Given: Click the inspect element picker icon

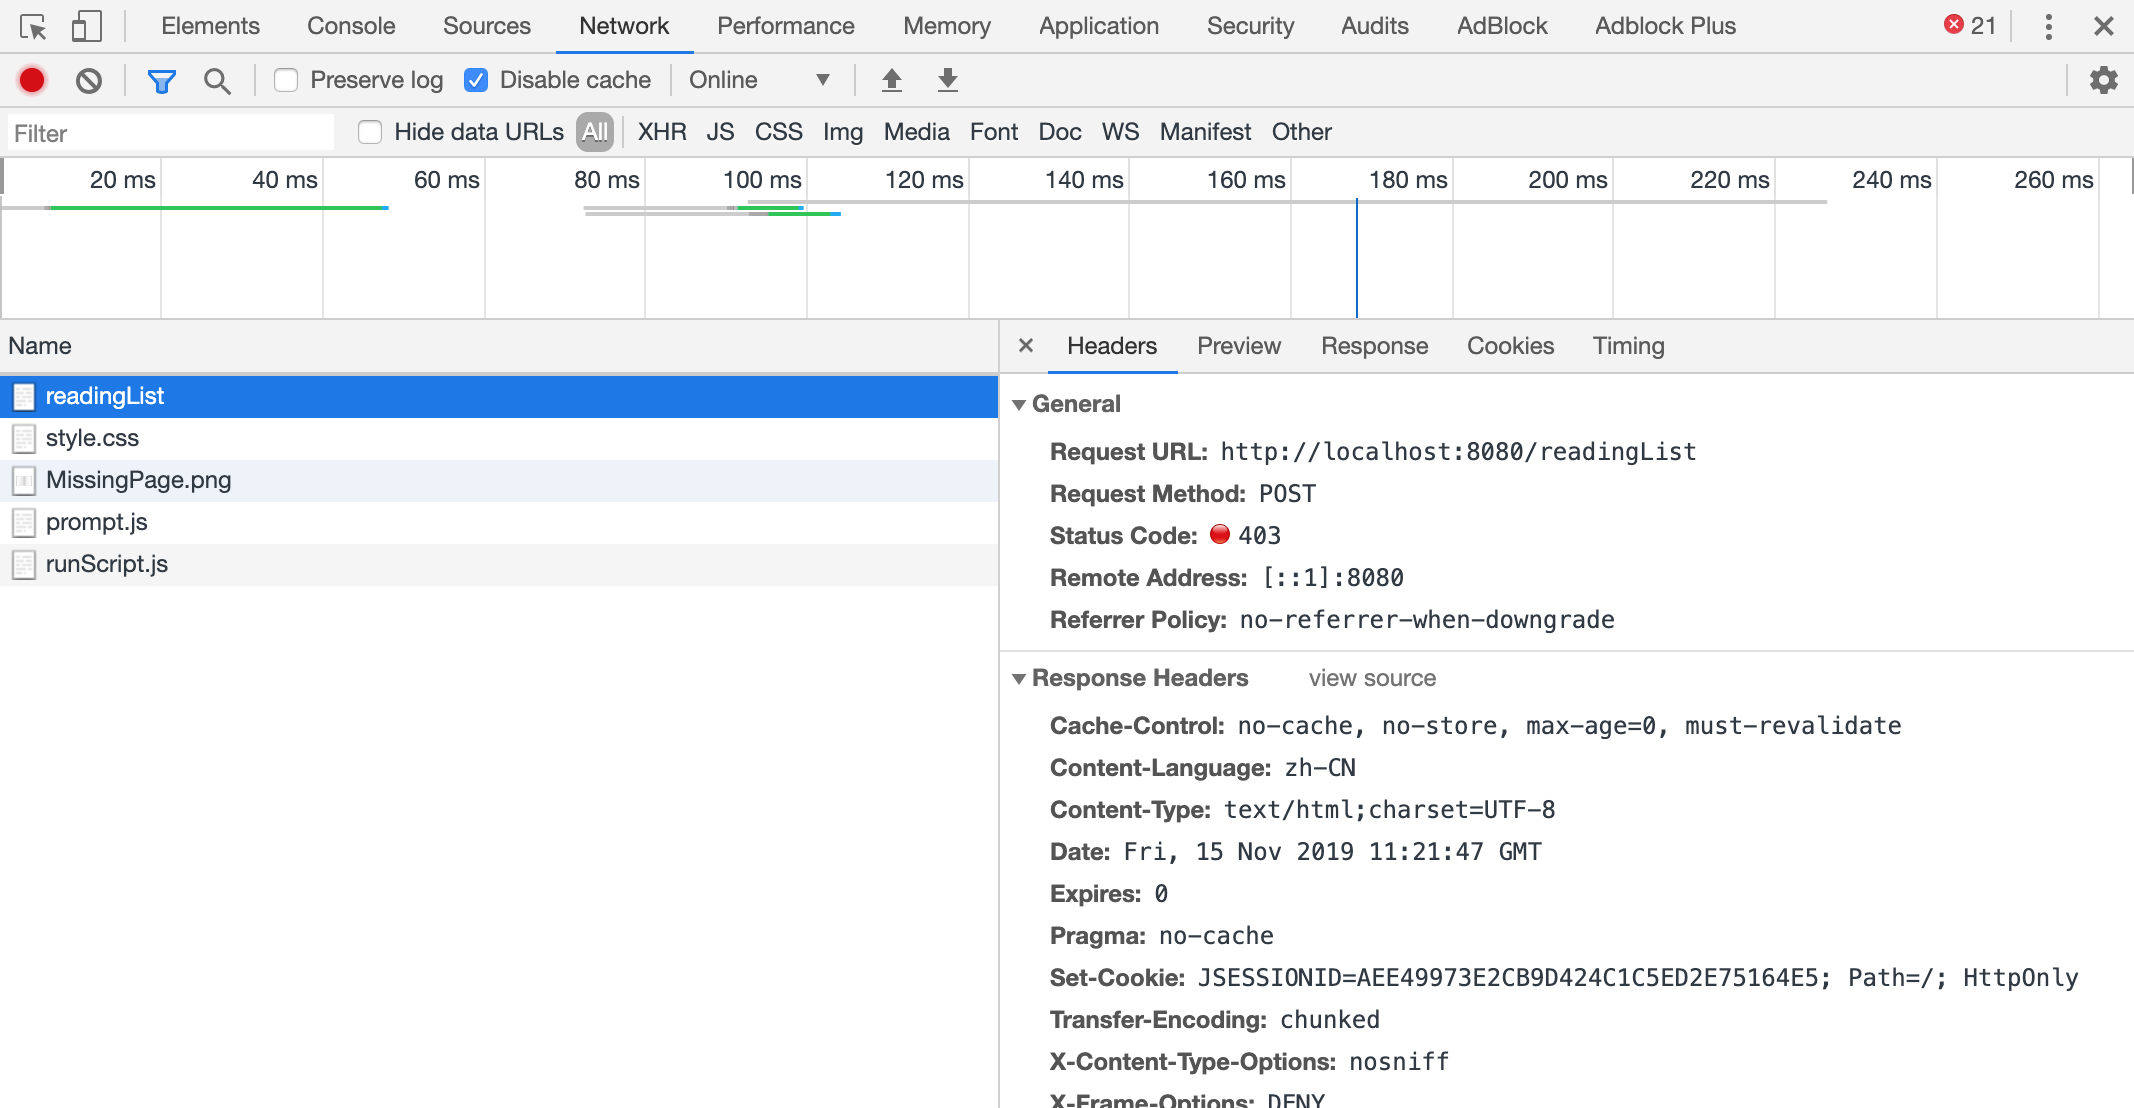Looking at the screenshot, I should [33, 27].
